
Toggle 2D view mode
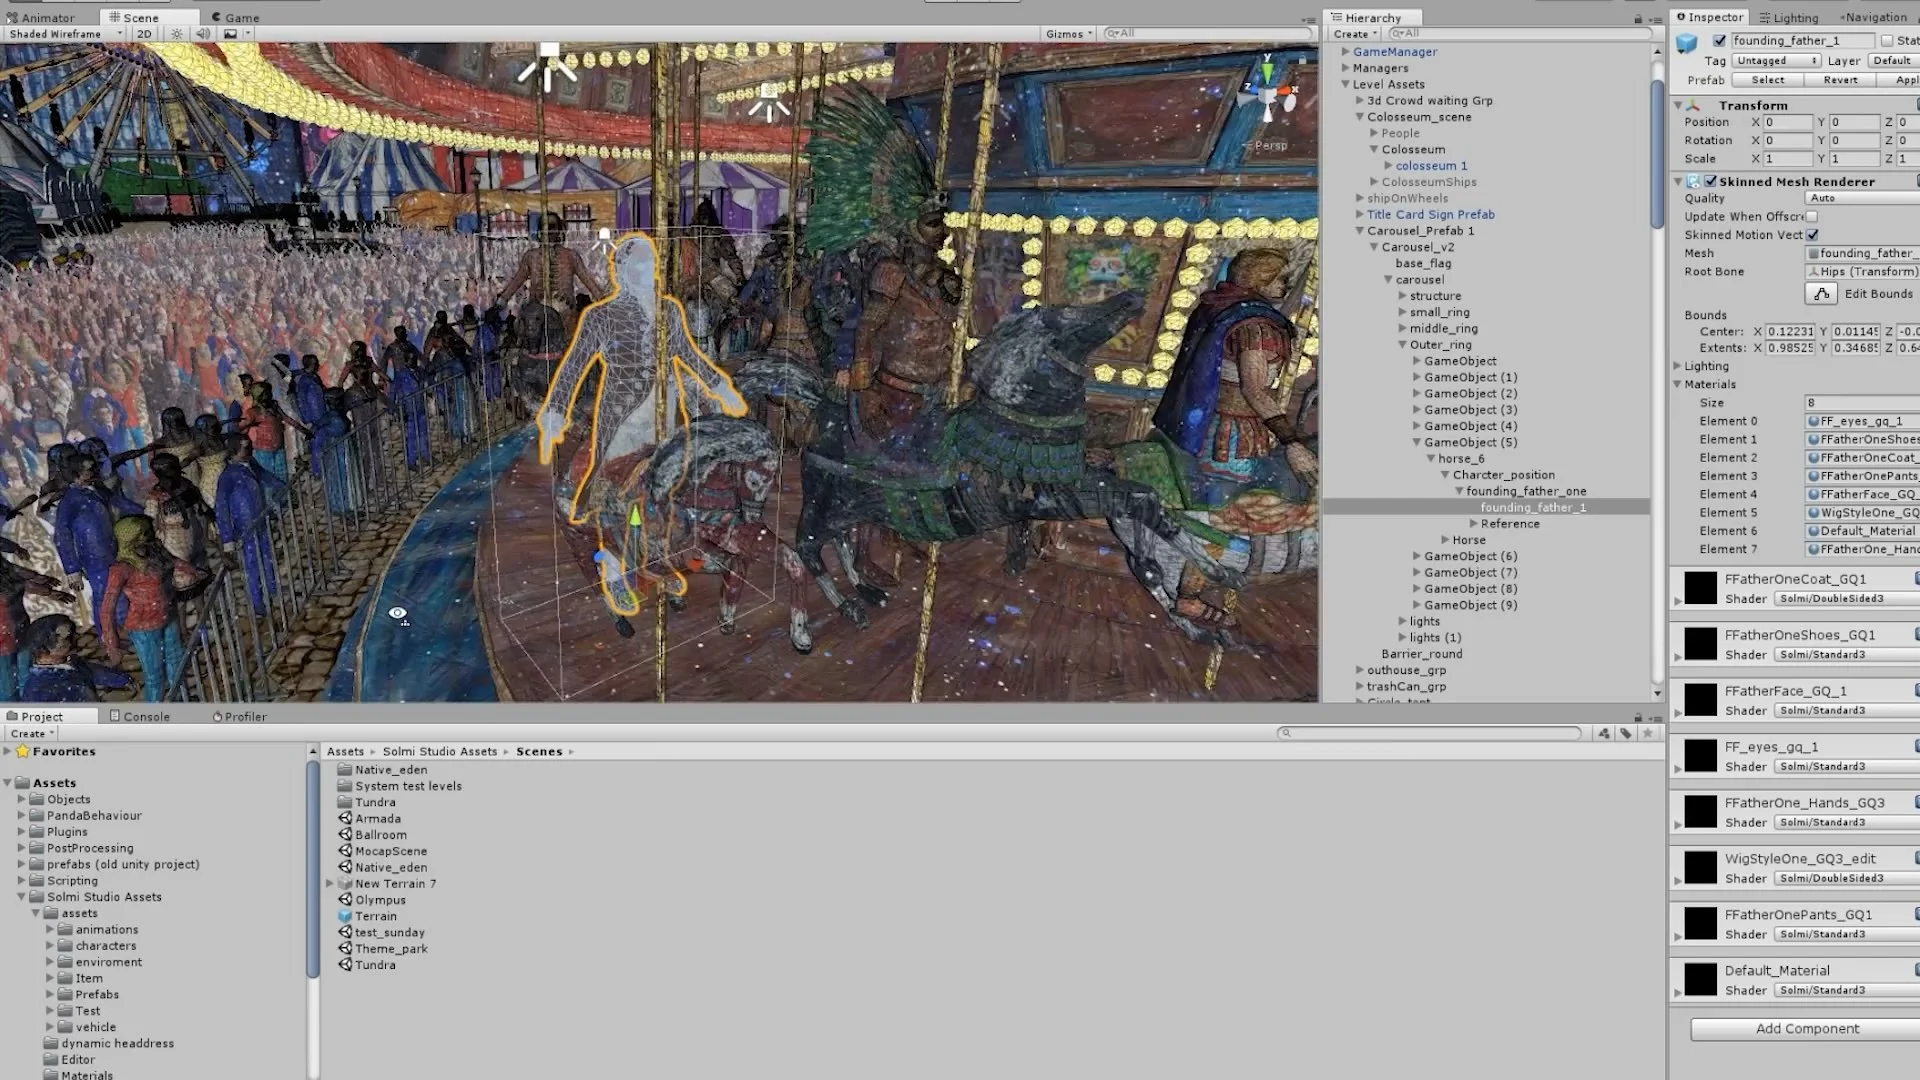click(x=144, y=34)
